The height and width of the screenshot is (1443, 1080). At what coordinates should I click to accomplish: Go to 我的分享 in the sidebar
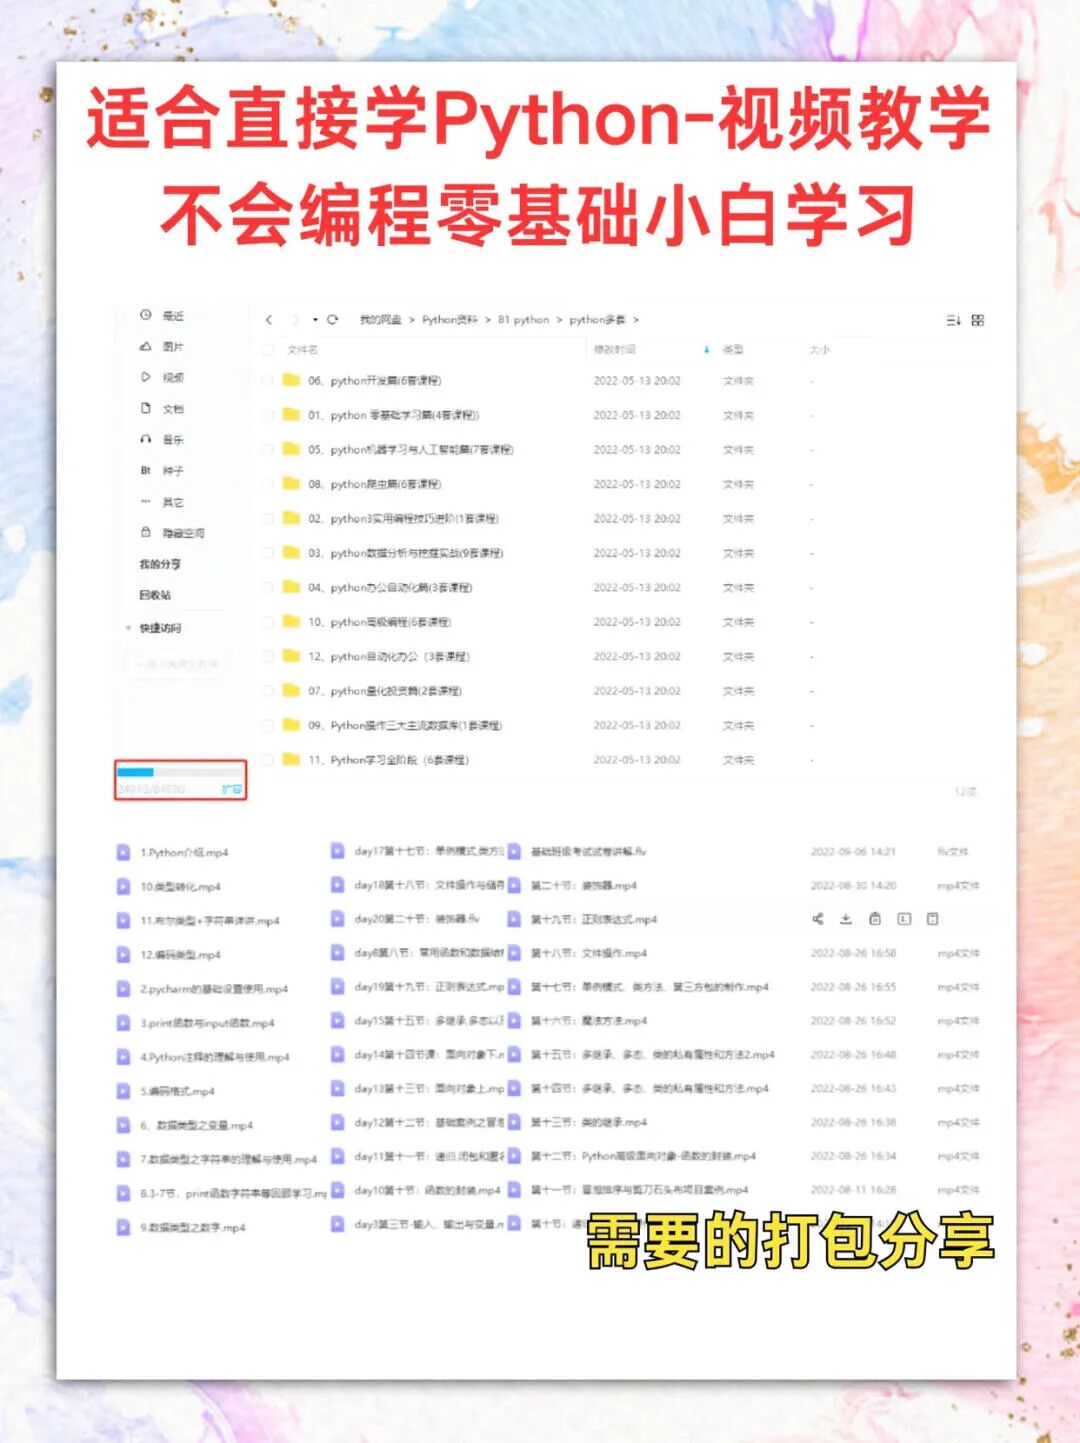pyautogui.click(x=160, y=563)
